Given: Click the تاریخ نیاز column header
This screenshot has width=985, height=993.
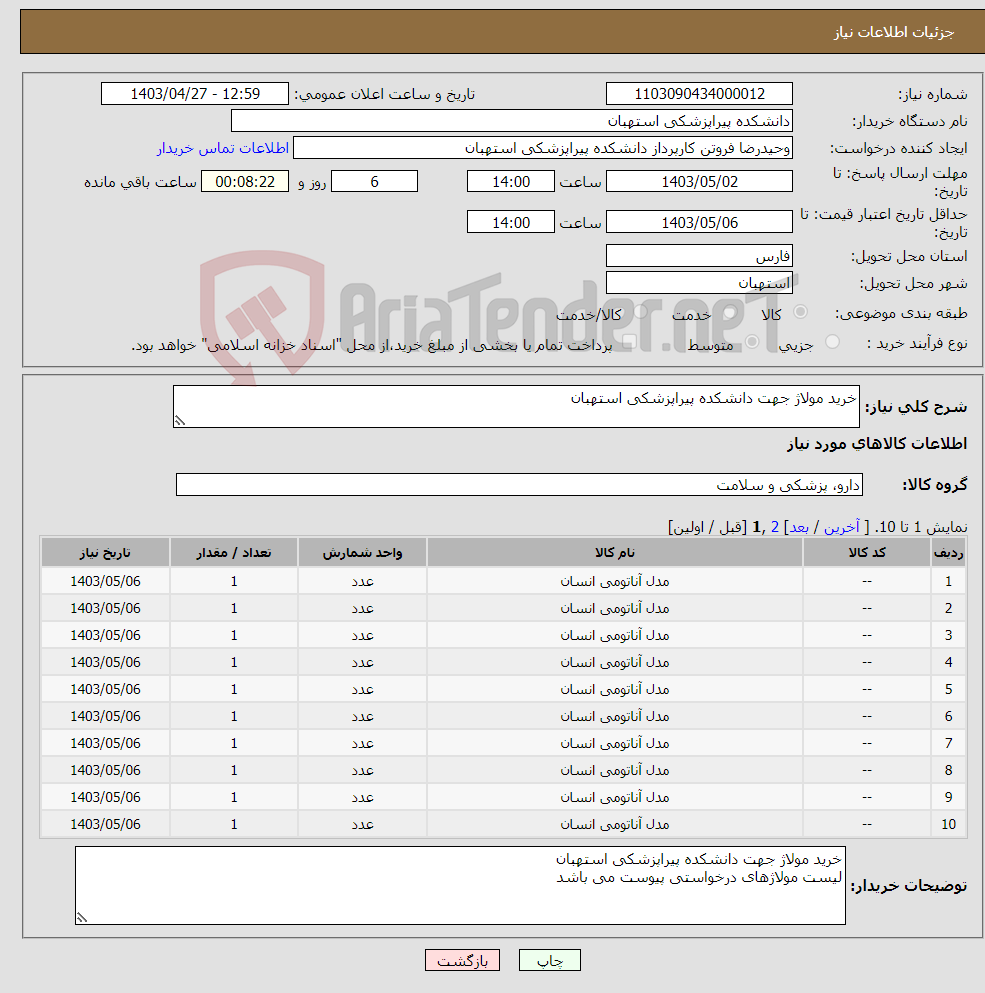Looking at the screenshot, I should (105, 552).
